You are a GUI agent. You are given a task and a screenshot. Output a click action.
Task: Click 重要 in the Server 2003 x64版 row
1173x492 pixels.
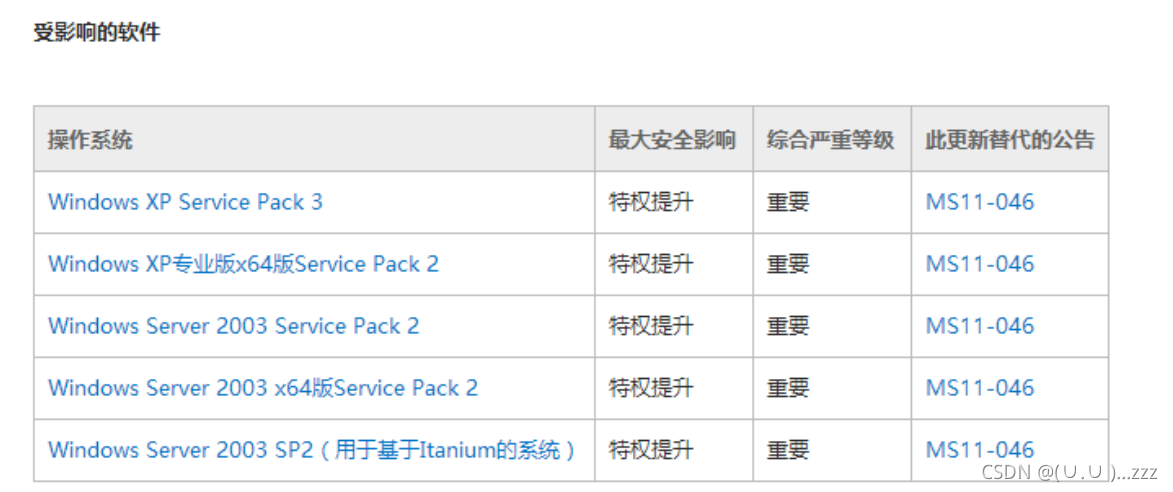[x=788, y=388]
